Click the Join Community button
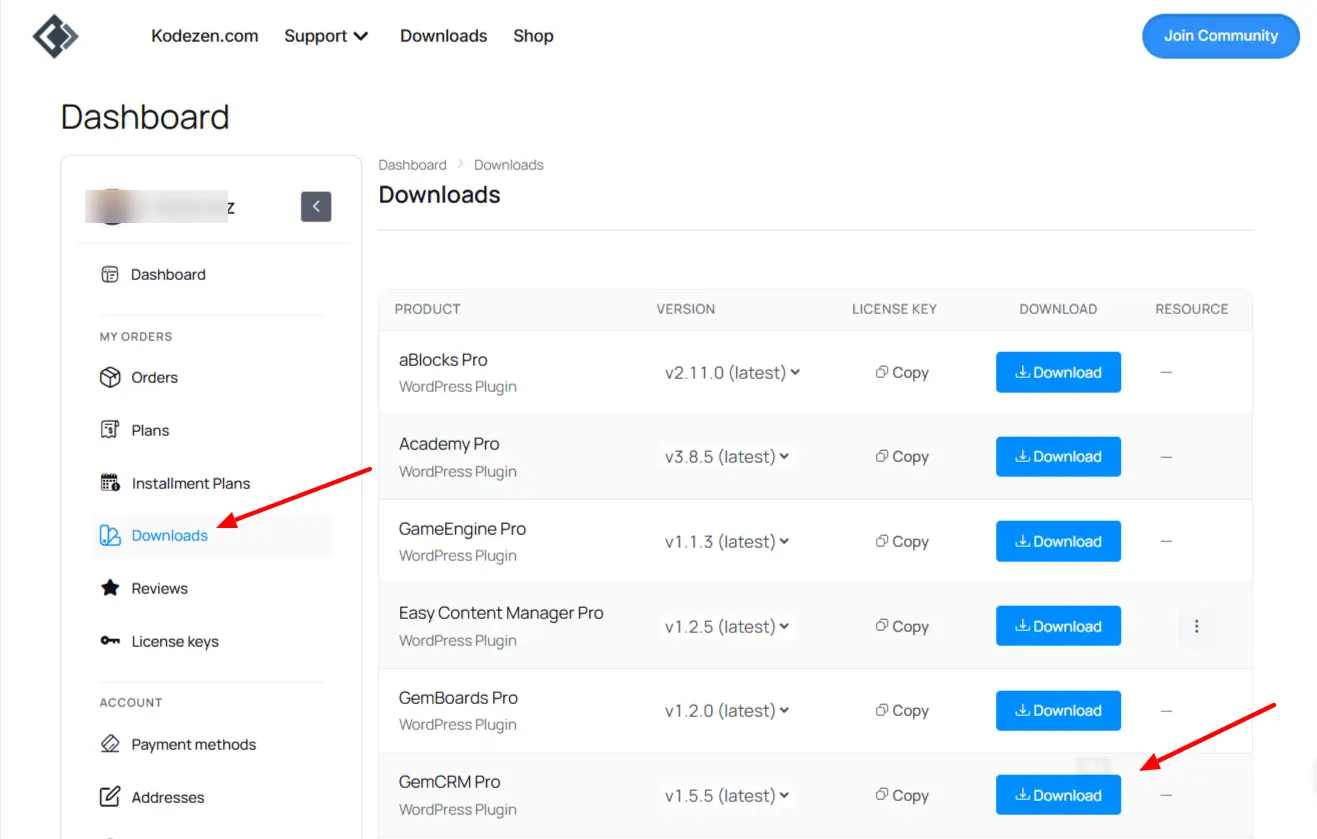This screenshot has width=1317, height=839. [1220, 36]
